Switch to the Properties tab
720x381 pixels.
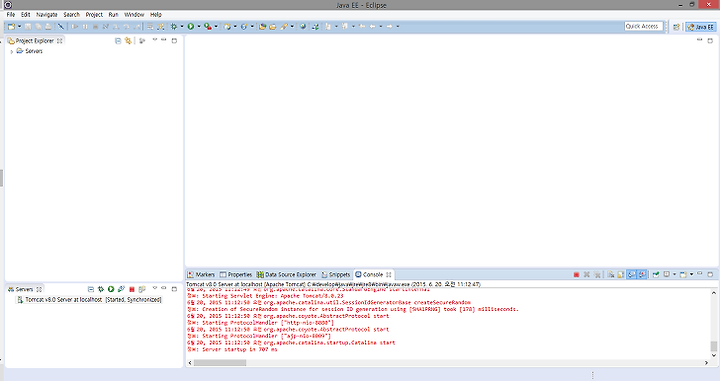[236, 275]
